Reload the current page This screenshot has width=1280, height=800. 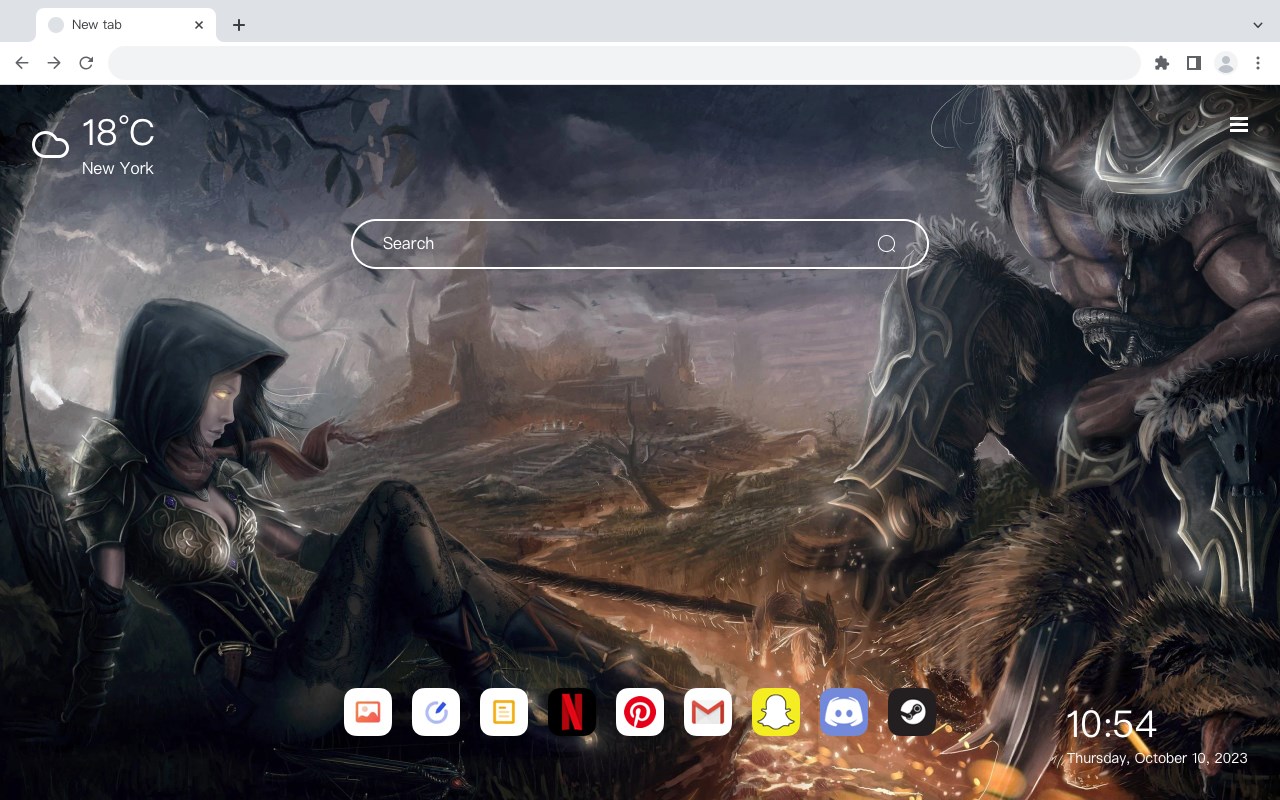click(x=86, y=63)
